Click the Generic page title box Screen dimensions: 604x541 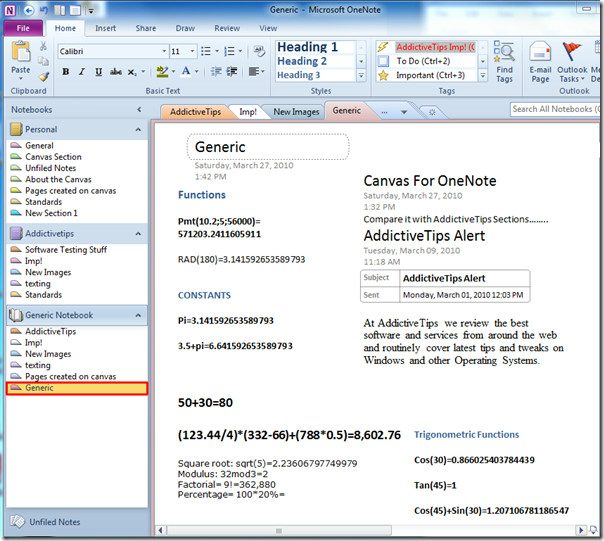(268, 147)
